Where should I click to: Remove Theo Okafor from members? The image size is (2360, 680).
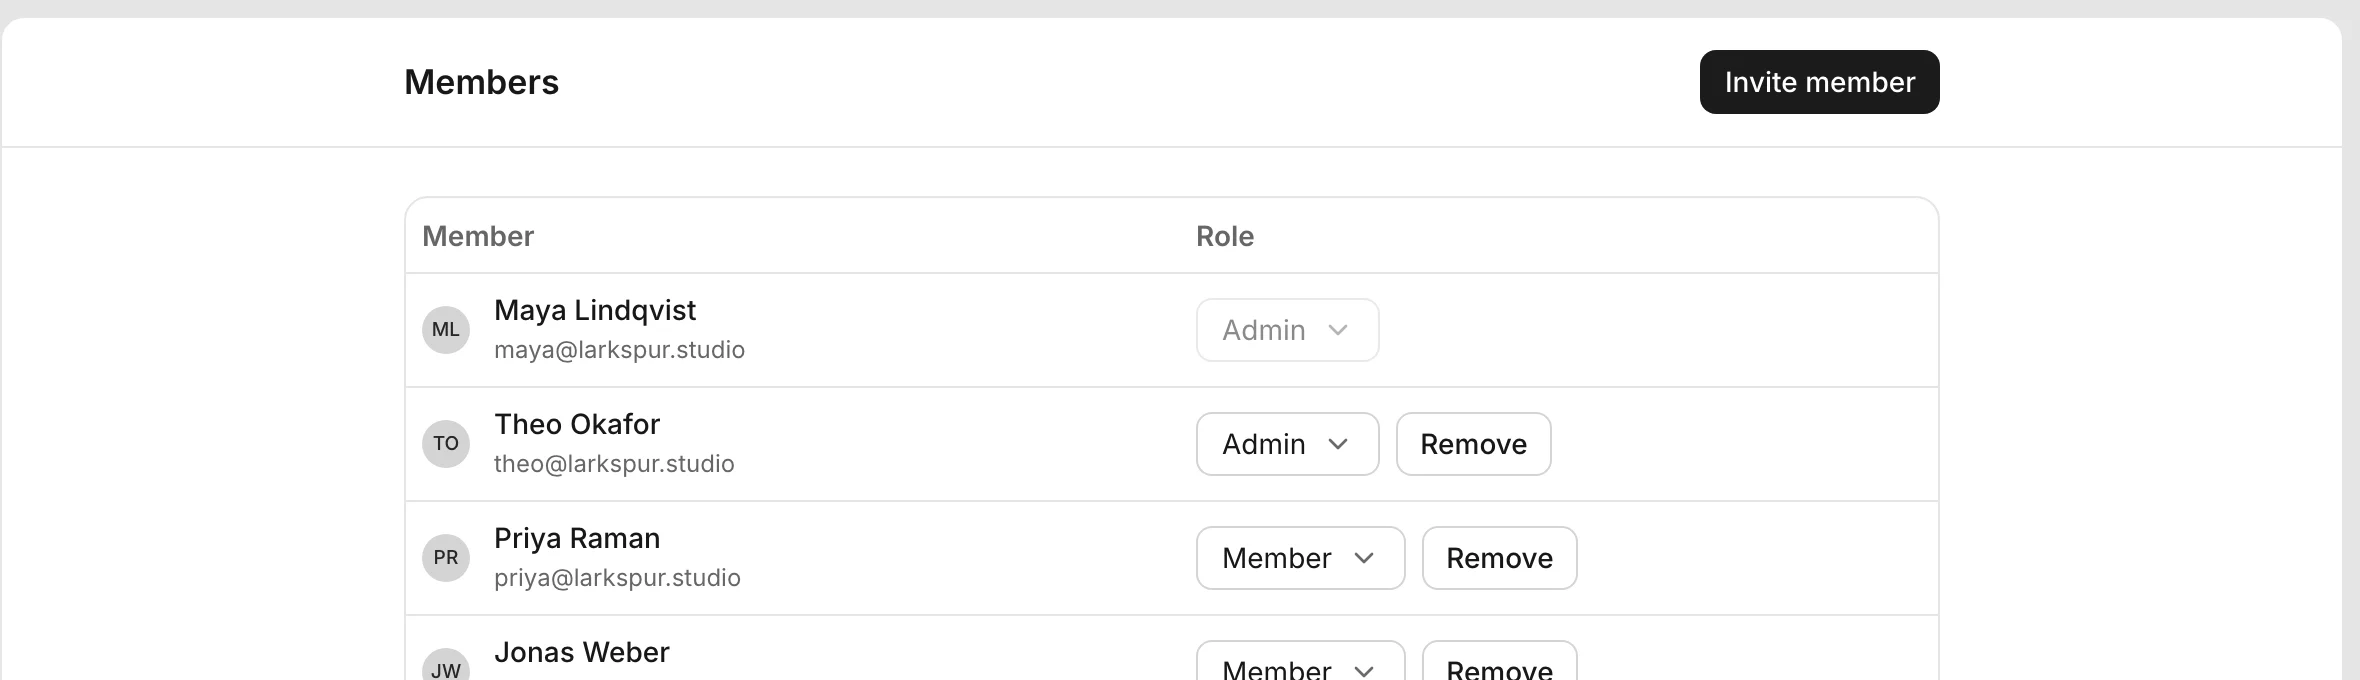pos(1473,444)
